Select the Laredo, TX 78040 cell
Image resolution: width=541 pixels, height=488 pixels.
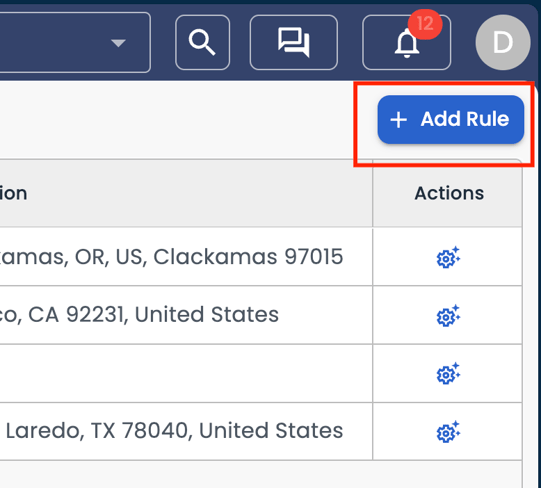pyautogui.click(x=186, y=431)
